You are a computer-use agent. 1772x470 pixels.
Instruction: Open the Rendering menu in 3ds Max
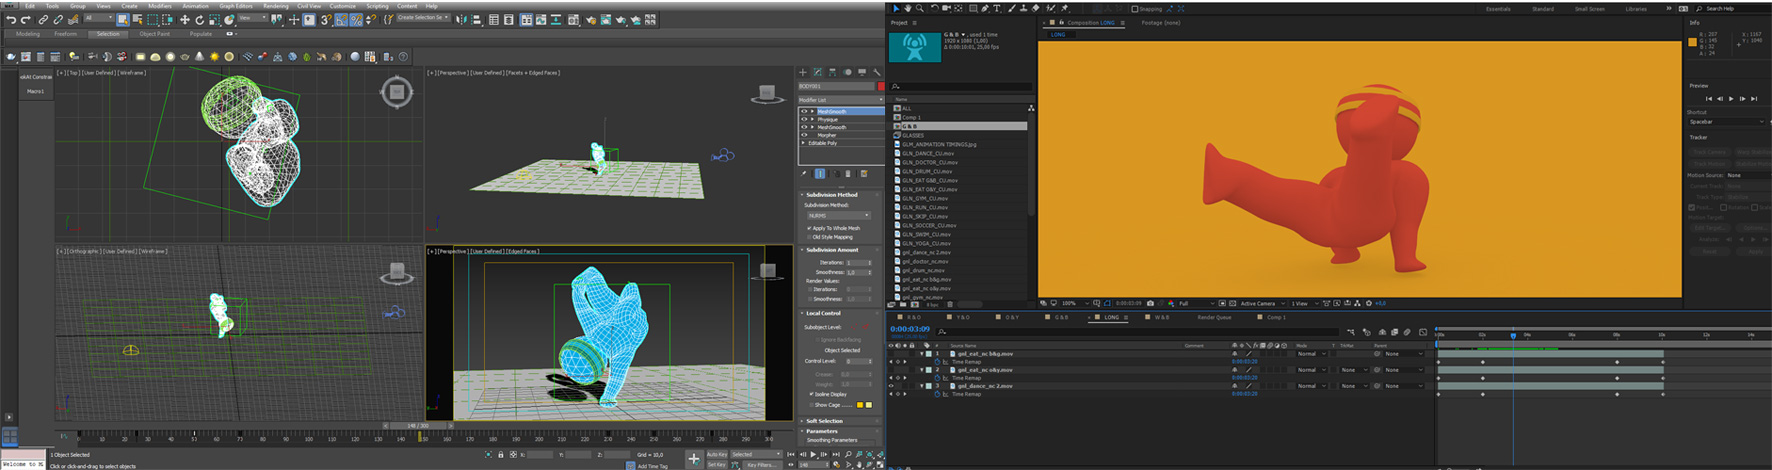click(x=275, y=6)
